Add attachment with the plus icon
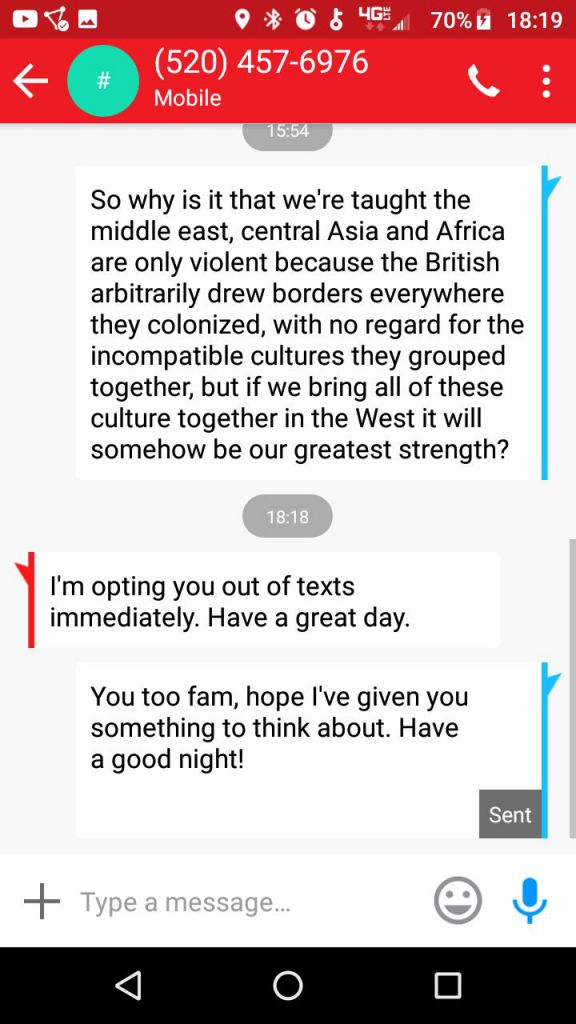This screenshot has width=576, height=1024. (x=42, y=901)
